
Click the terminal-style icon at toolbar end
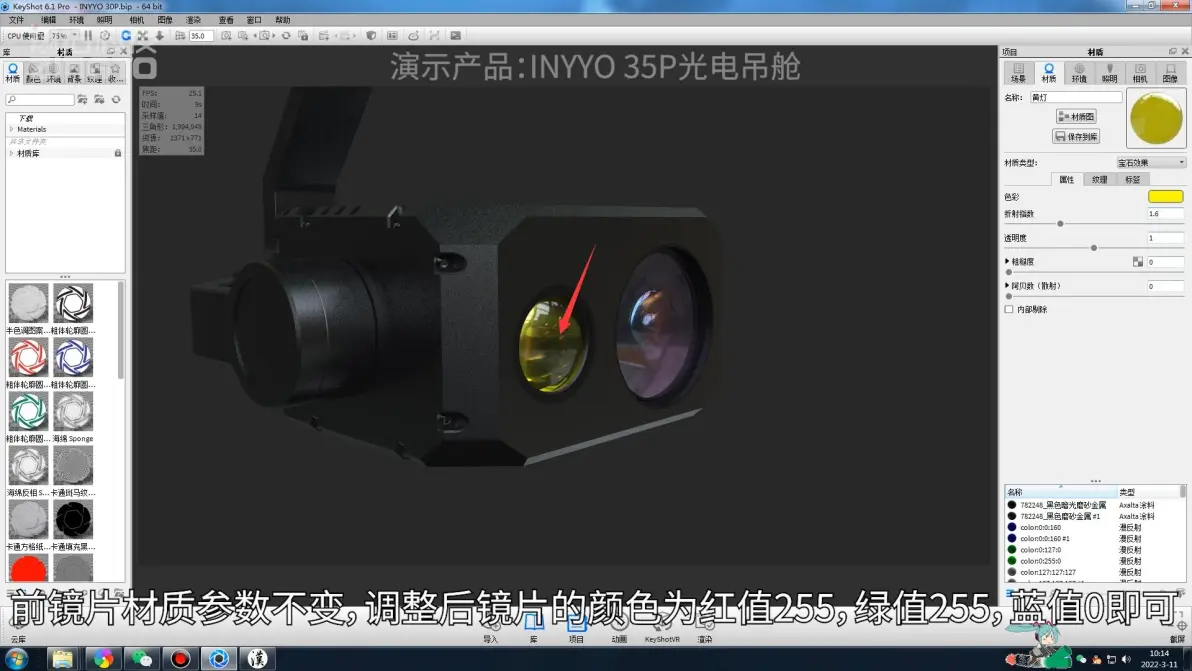(455, 36)
